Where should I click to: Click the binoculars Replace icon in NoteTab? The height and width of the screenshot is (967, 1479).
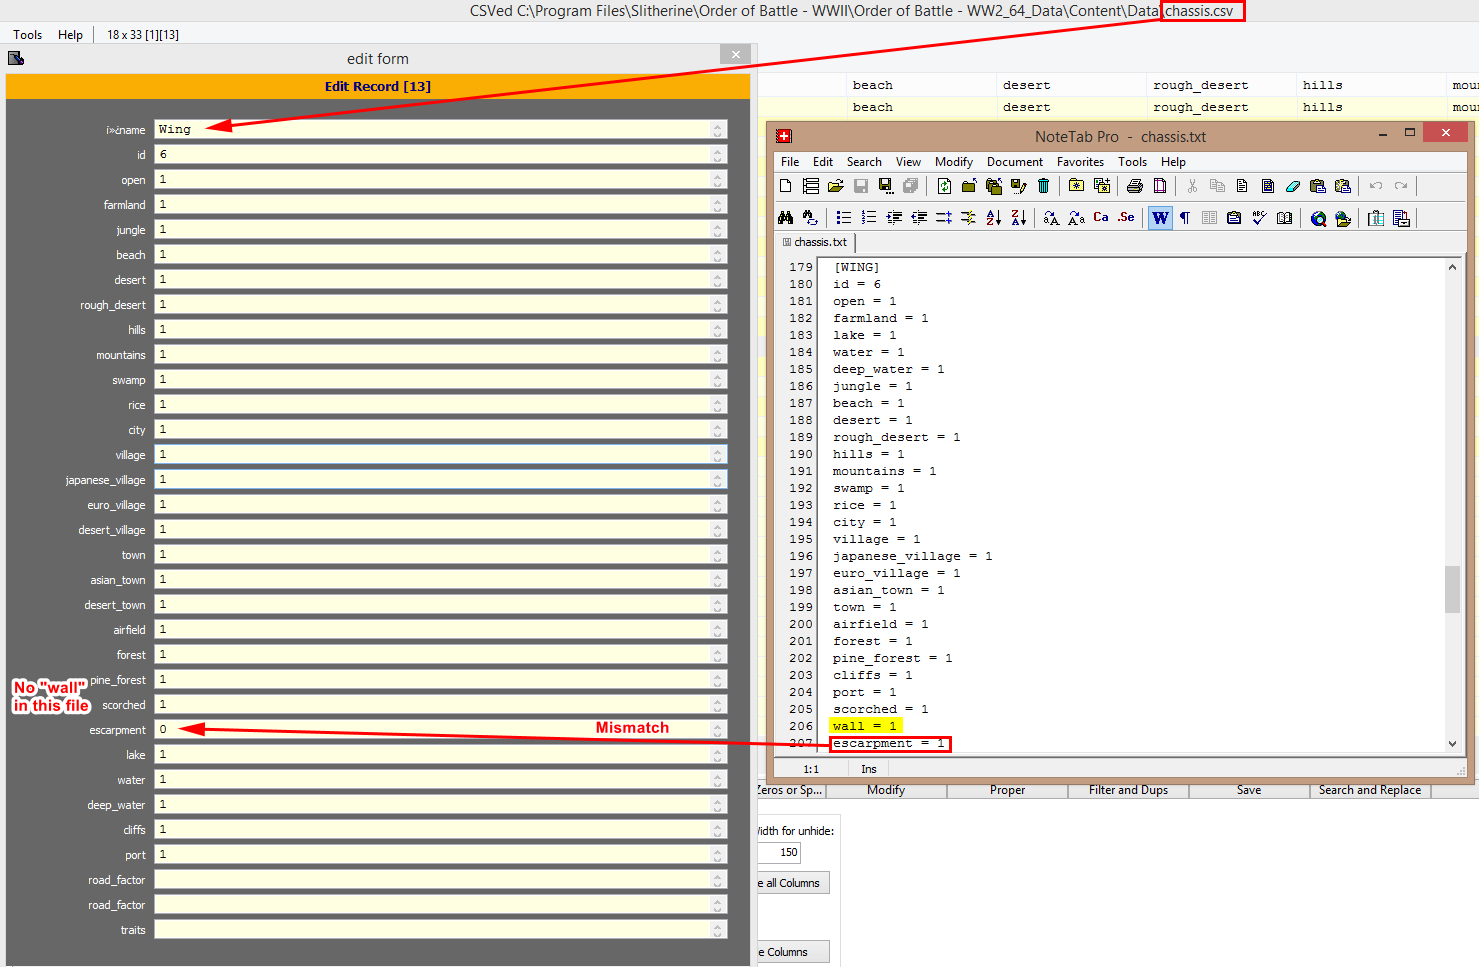pyautogui.click(x=811, y=218)
